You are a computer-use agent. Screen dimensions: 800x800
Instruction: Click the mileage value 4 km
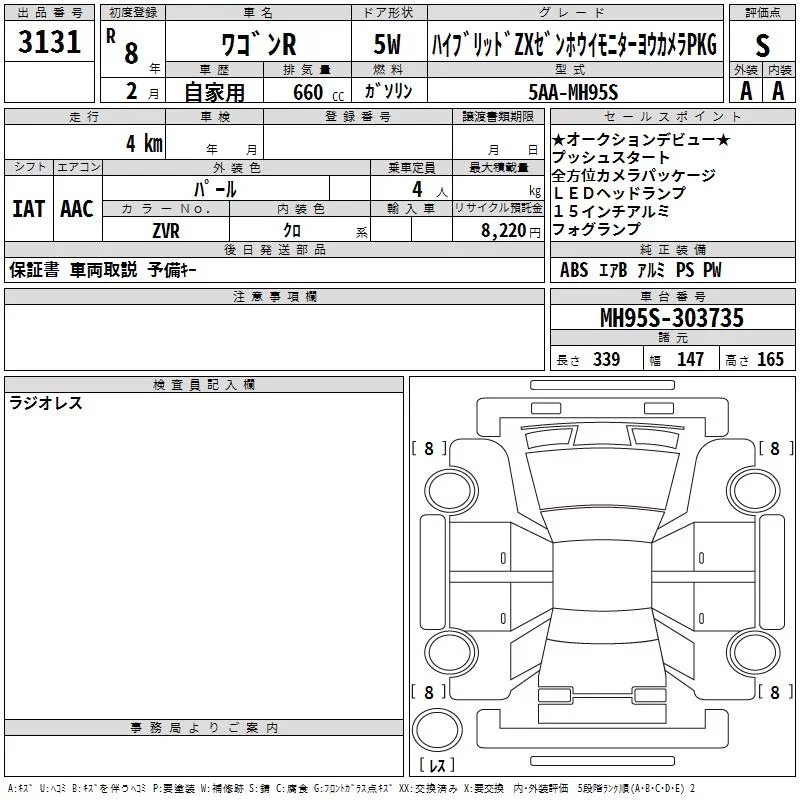tap(143, 143)
